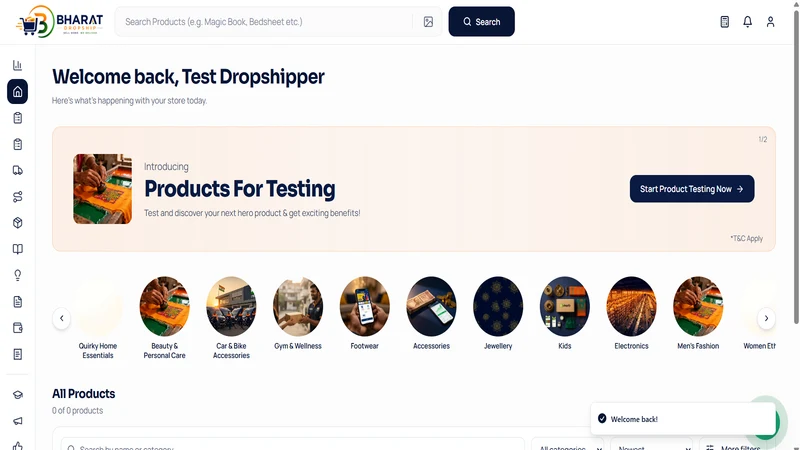Open the bar chart analytics sidebar icon
Image resolution: width=800 pixels, height=450 pixels.
pyautogui.click(x=17, y=65)
